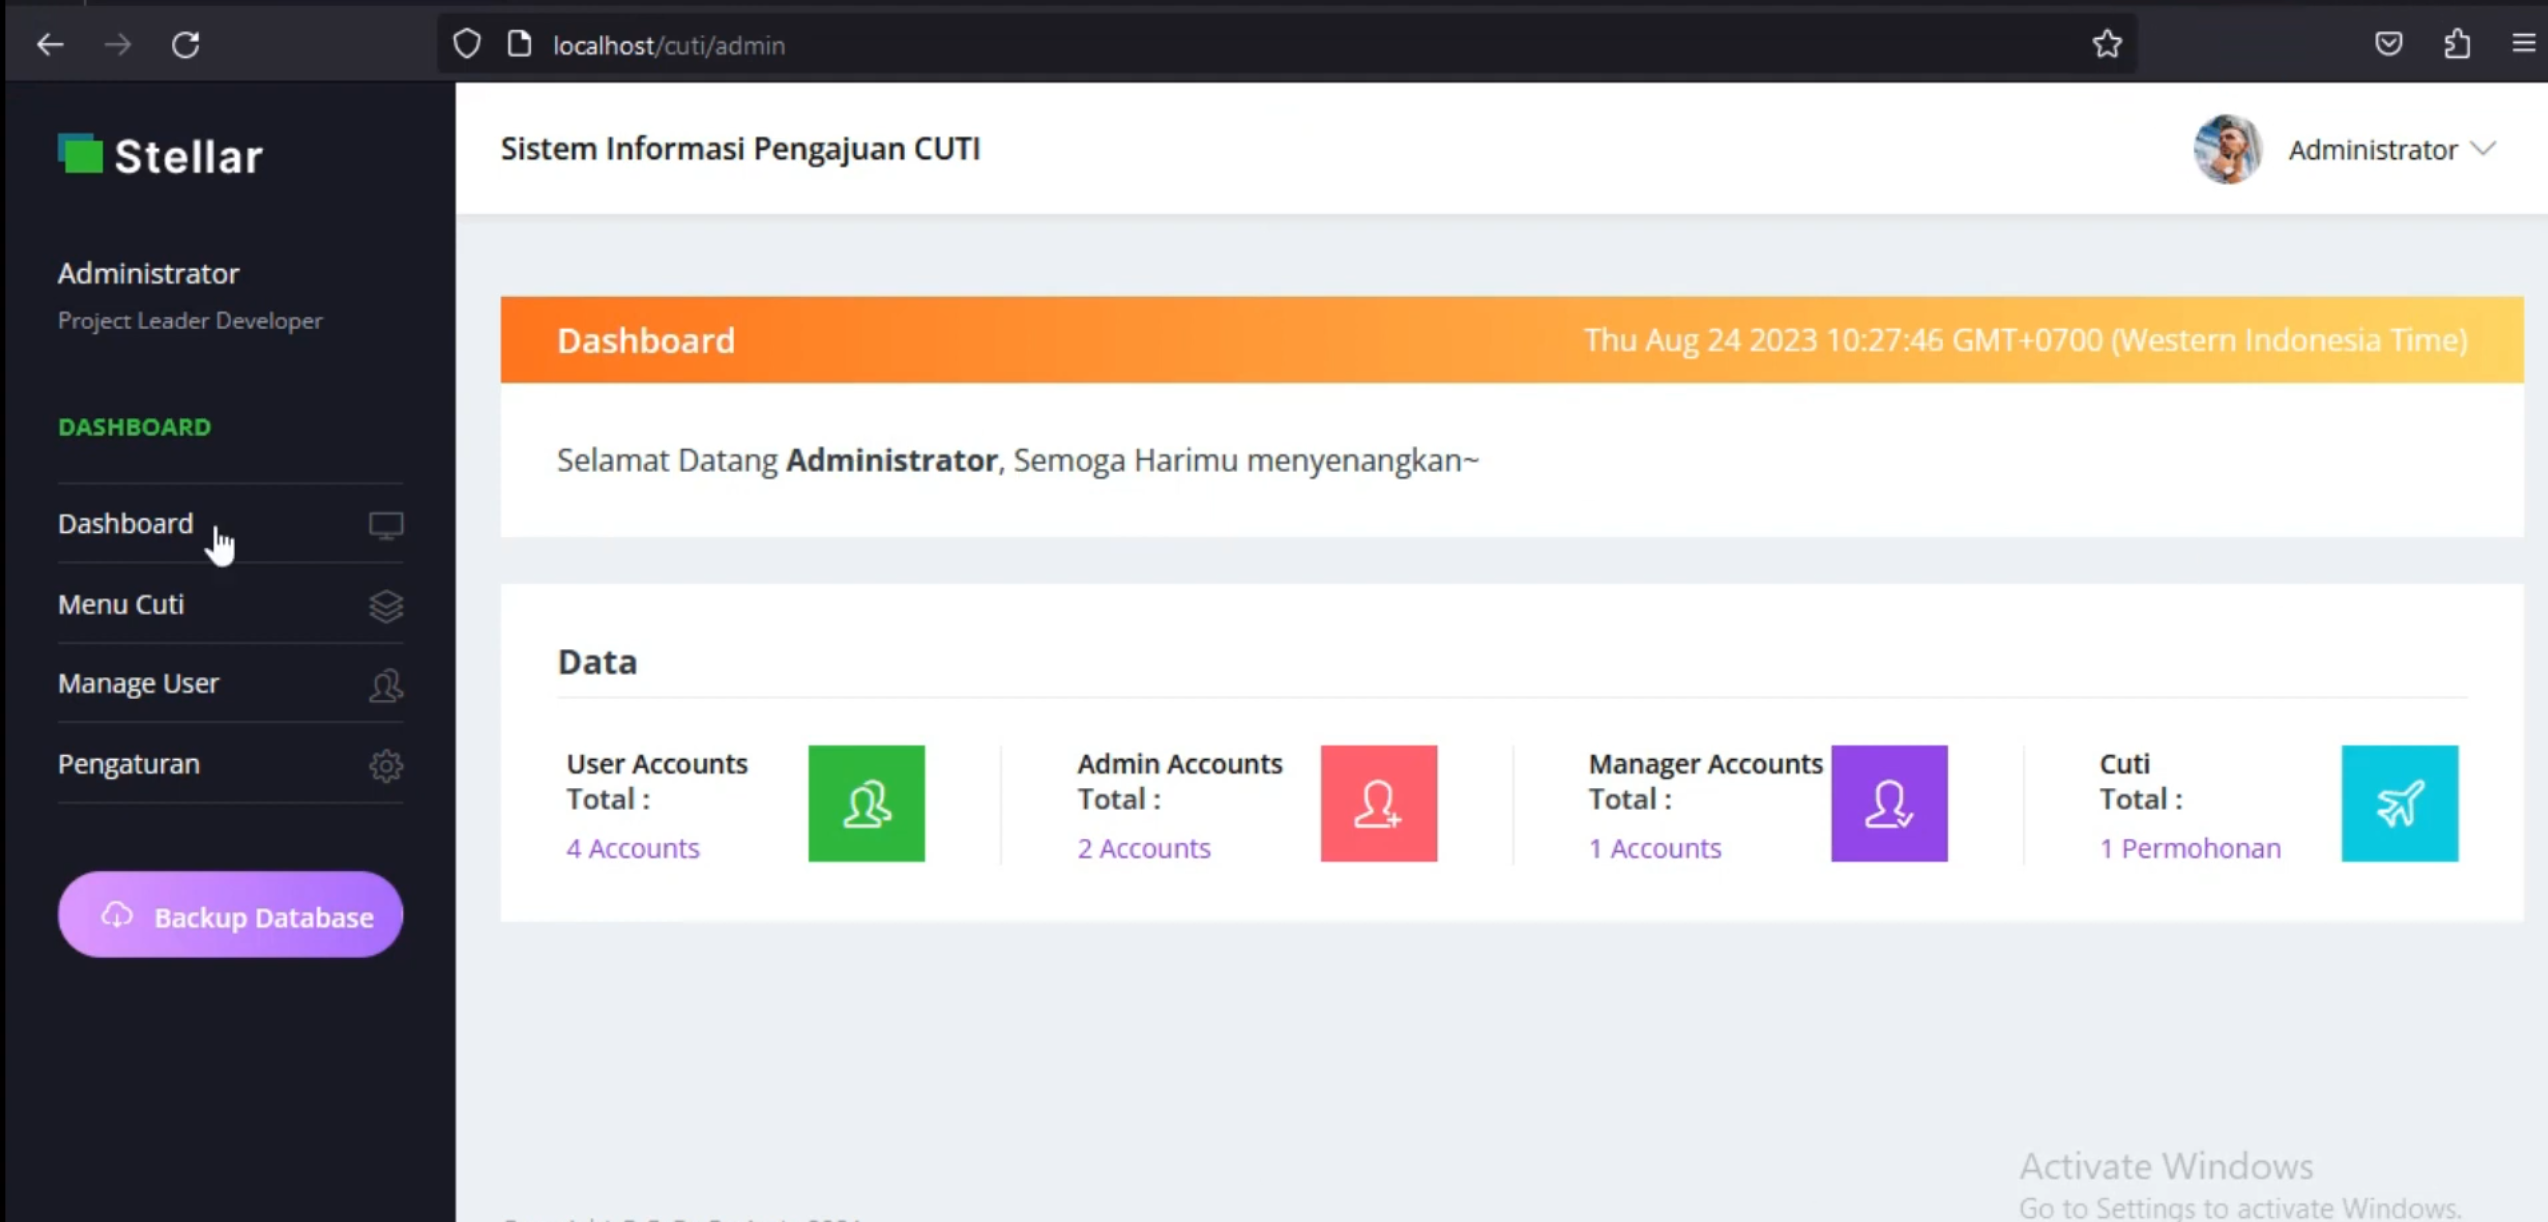Click the purple Manager Accounts icon tile
The height and width of the screenshot is (1222, 2548).
[1889, 803]
